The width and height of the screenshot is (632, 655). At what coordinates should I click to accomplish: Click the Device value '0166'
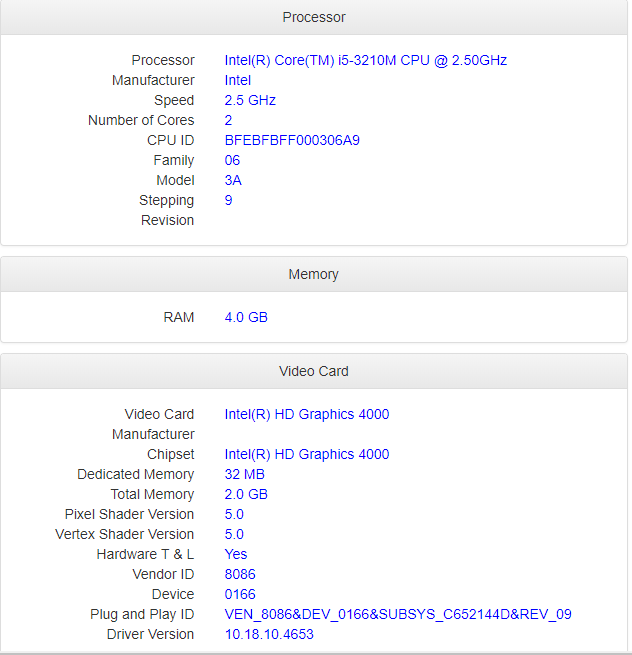pos(240,594)
